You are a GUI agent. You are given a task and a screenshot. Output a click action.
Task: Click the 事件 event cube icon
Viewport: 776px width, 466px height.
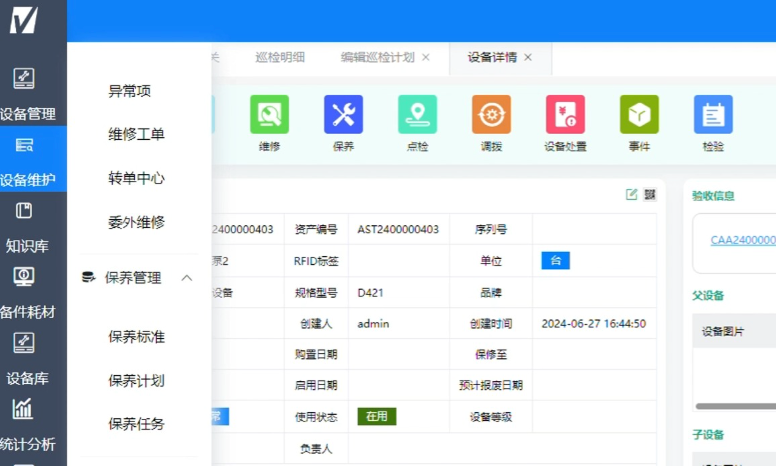point(639,115)
